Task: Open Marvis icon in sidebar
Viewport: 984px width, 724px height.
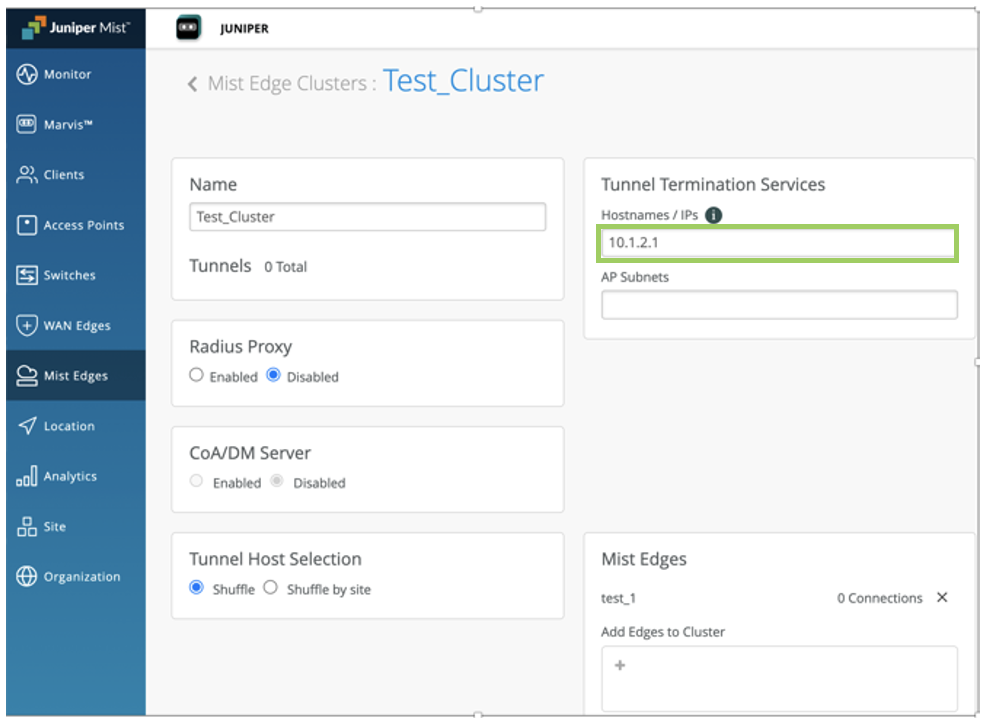Action: [x=27, y=125]
